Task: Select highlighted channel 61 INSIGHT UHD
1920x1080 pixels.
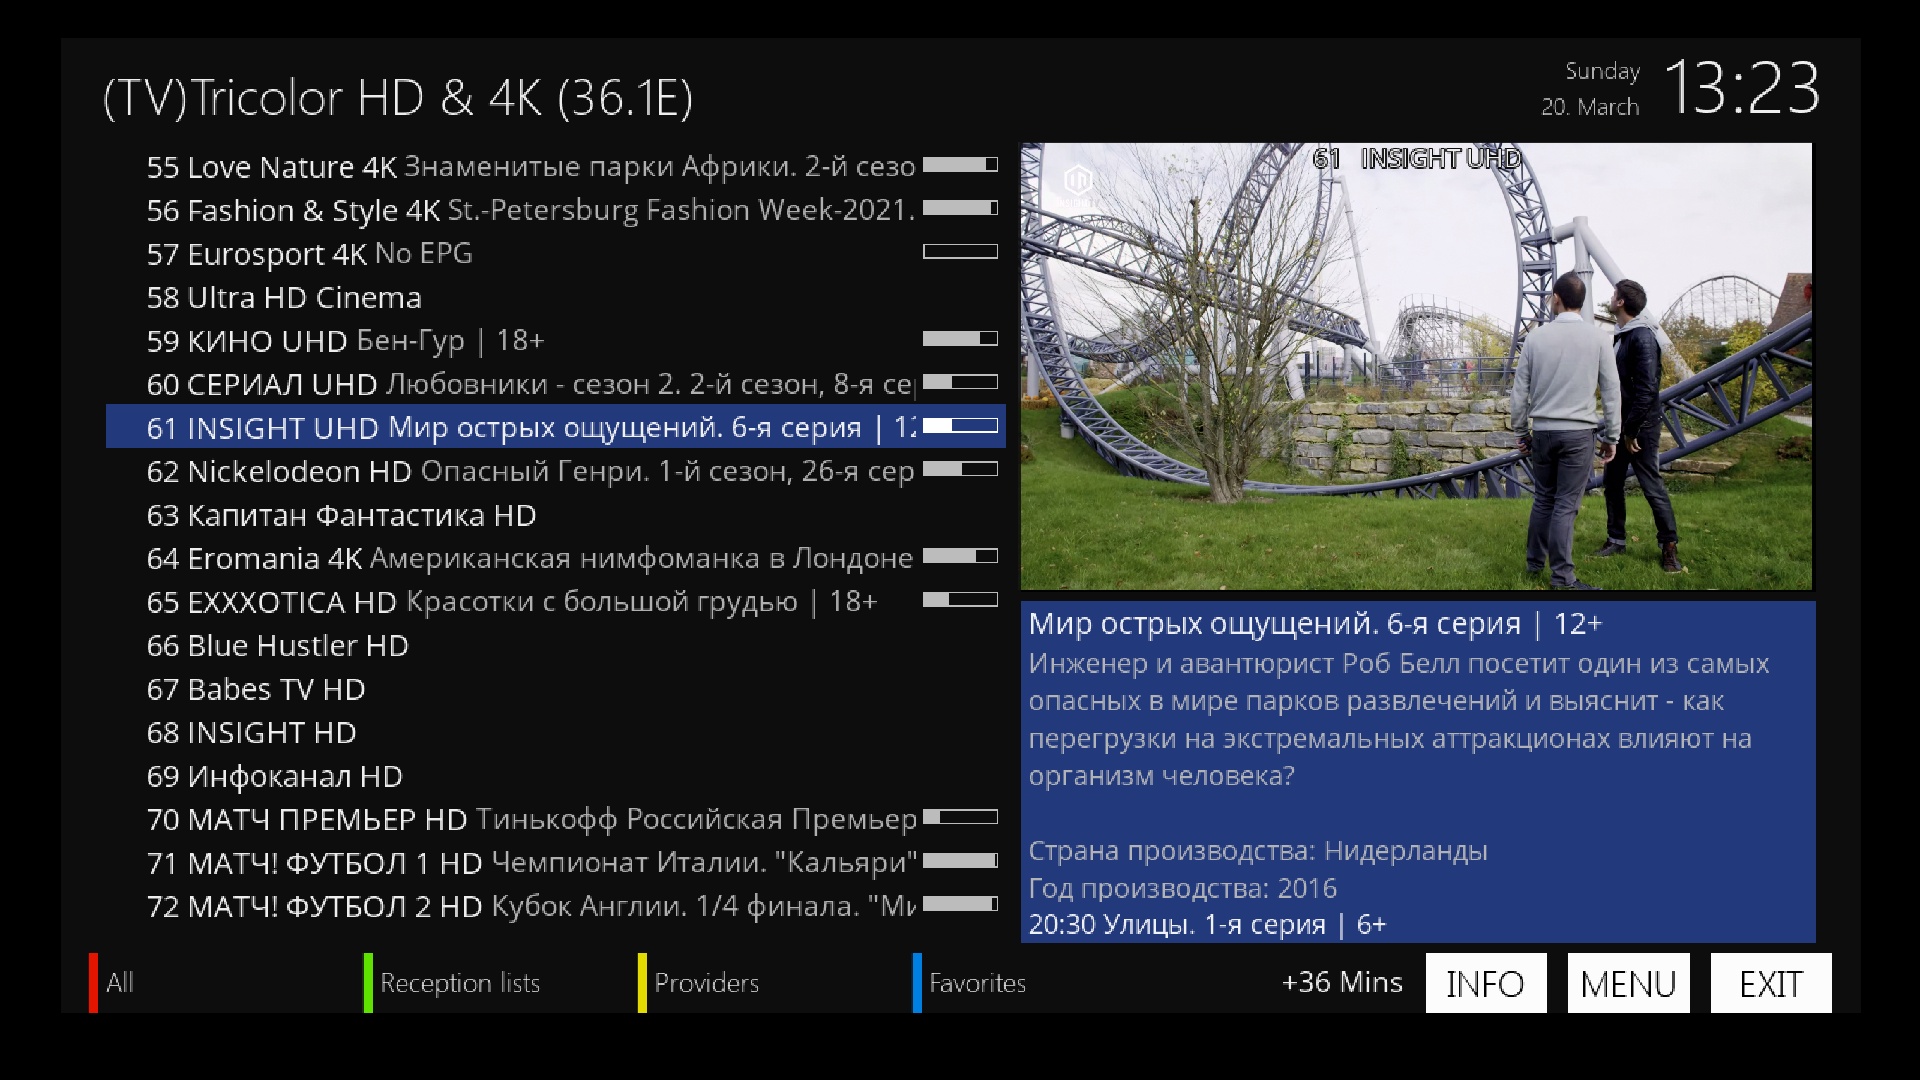Action: coord(555,427)
